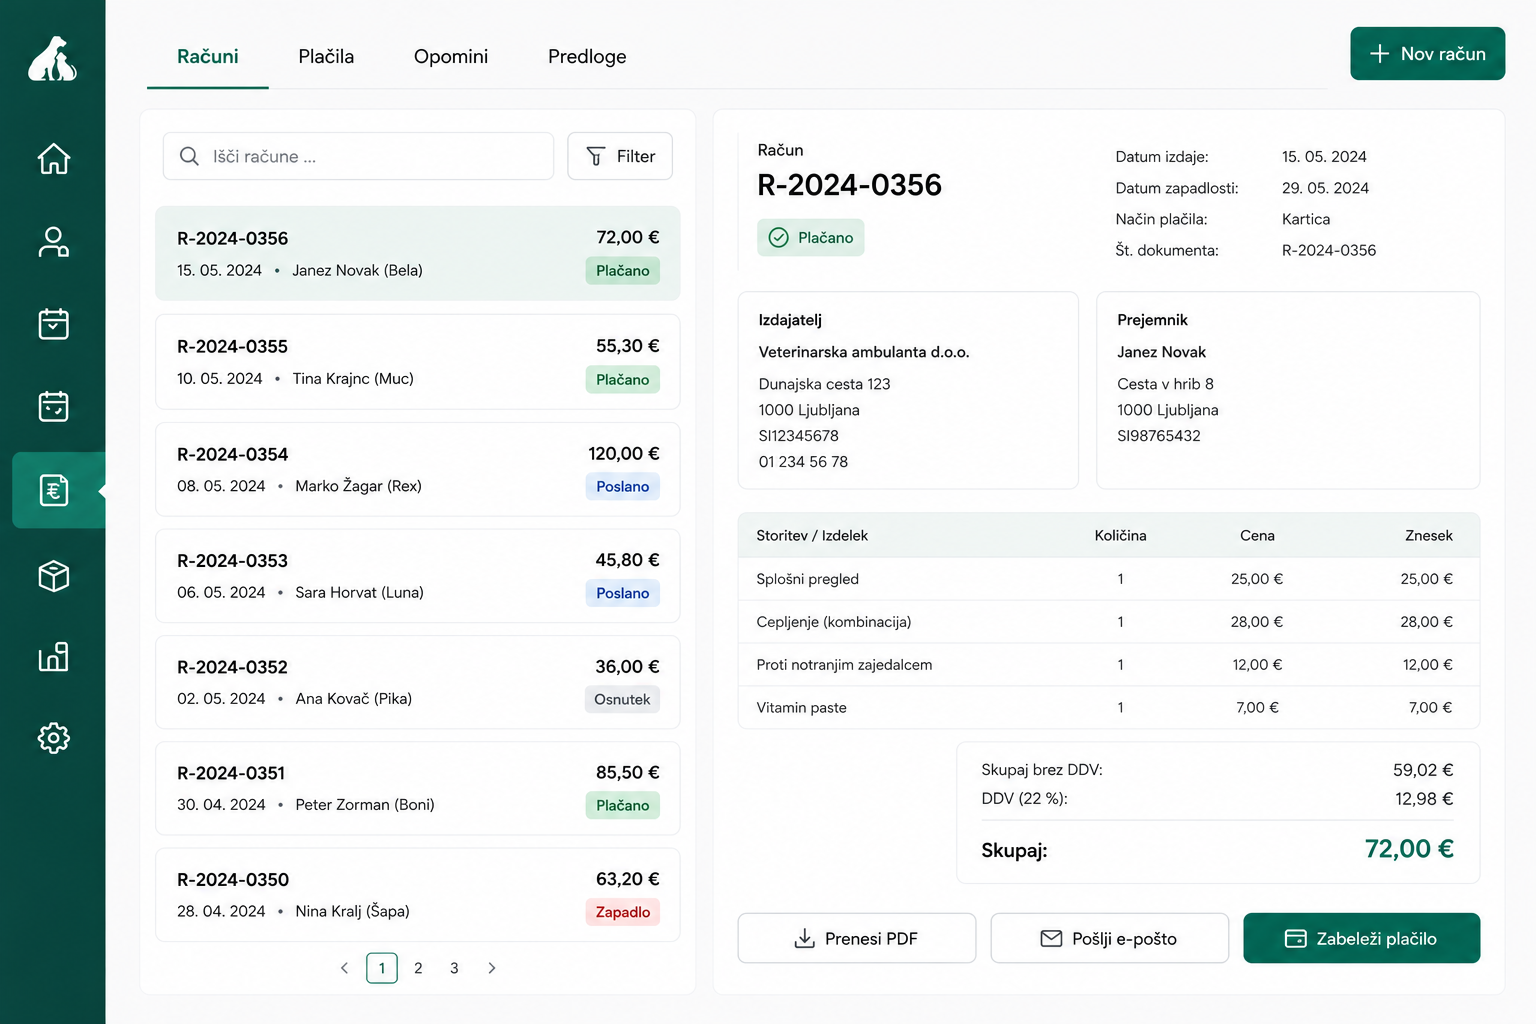The width and height of the screenshot is (1536, 1024).
Task: Select invoice R-2024-0354 in the list
Action: pyautogui.click(x=418, y=469)
